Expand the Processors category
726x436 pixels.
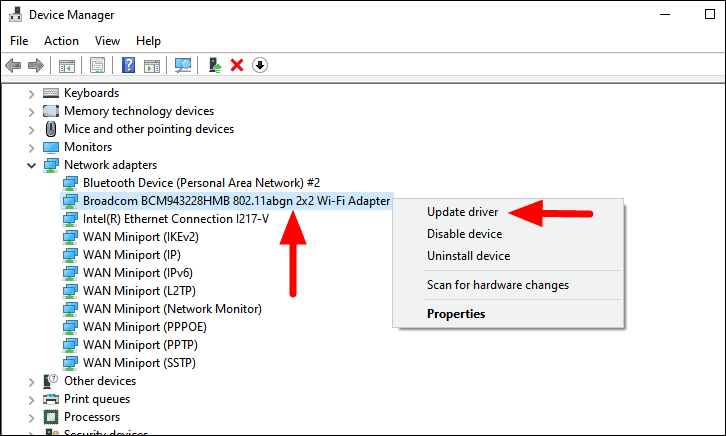click(x=31, y=418)
